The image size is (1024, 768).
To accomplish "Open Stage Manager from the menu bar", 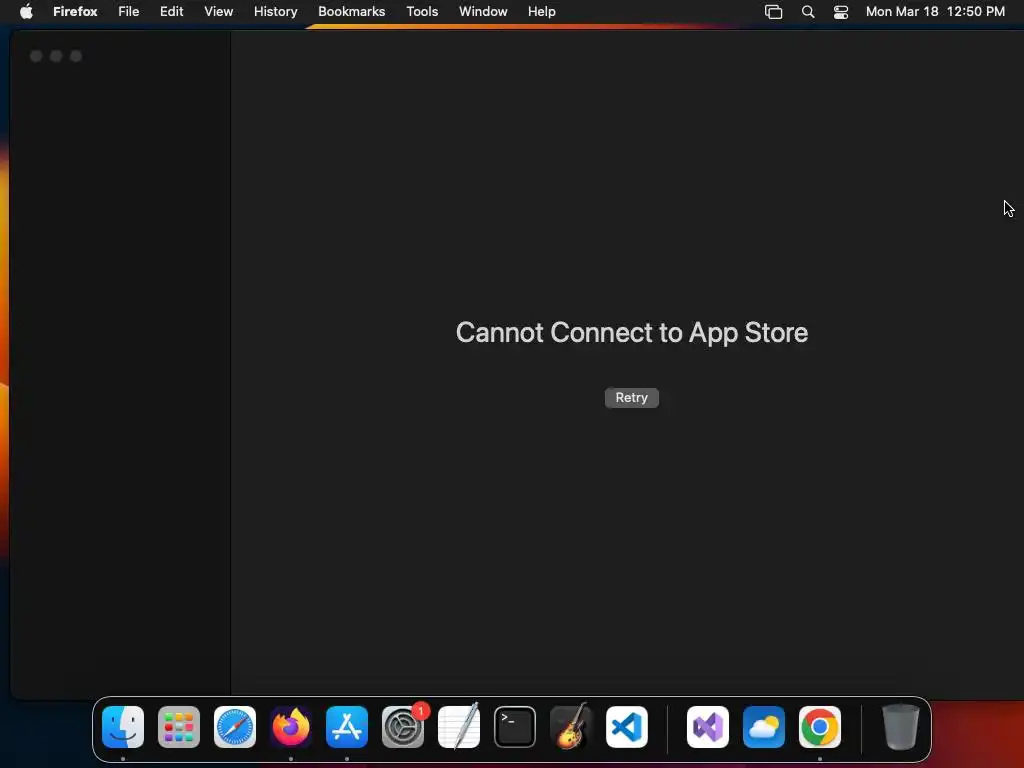I will (773, 12).
